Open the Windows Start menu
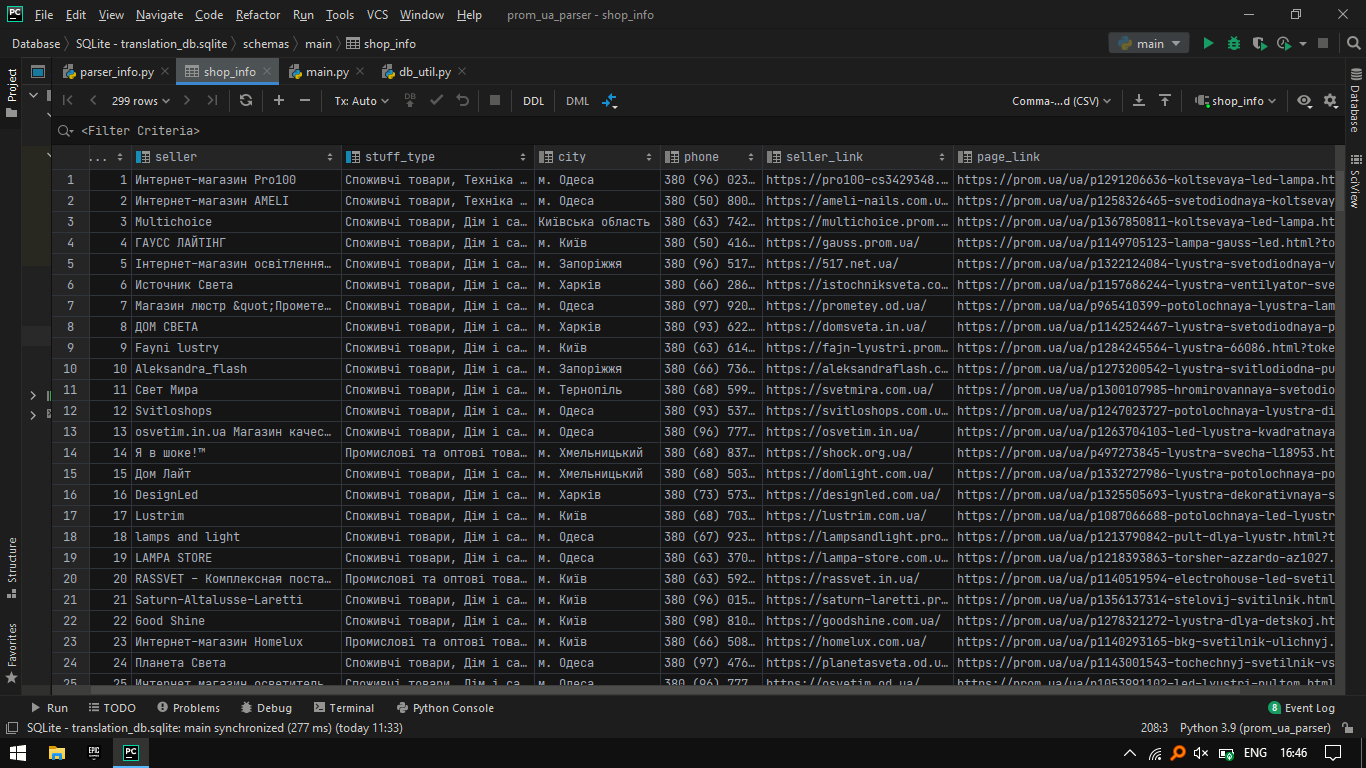 point(18,753)
